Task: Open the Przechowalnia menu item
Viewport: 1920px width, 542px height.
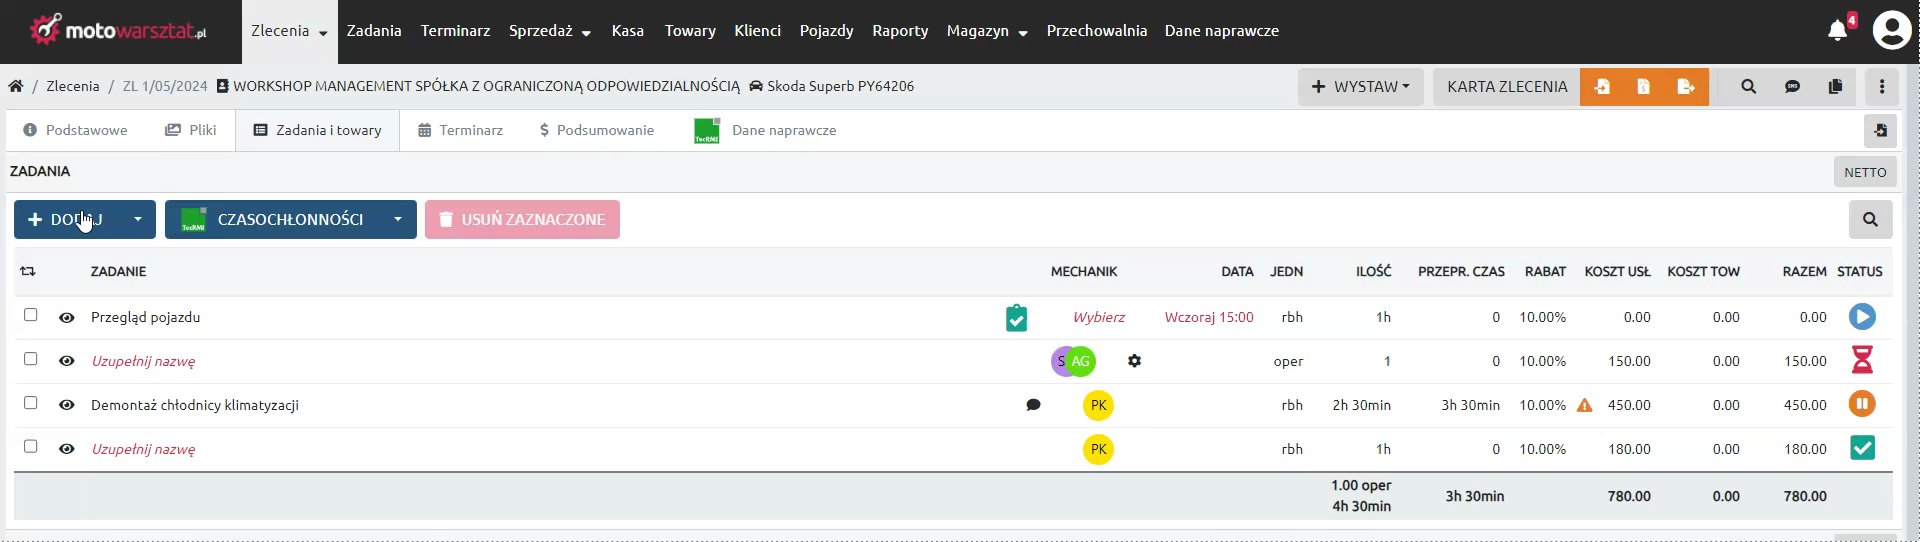Action: (x=1096, y=31)
